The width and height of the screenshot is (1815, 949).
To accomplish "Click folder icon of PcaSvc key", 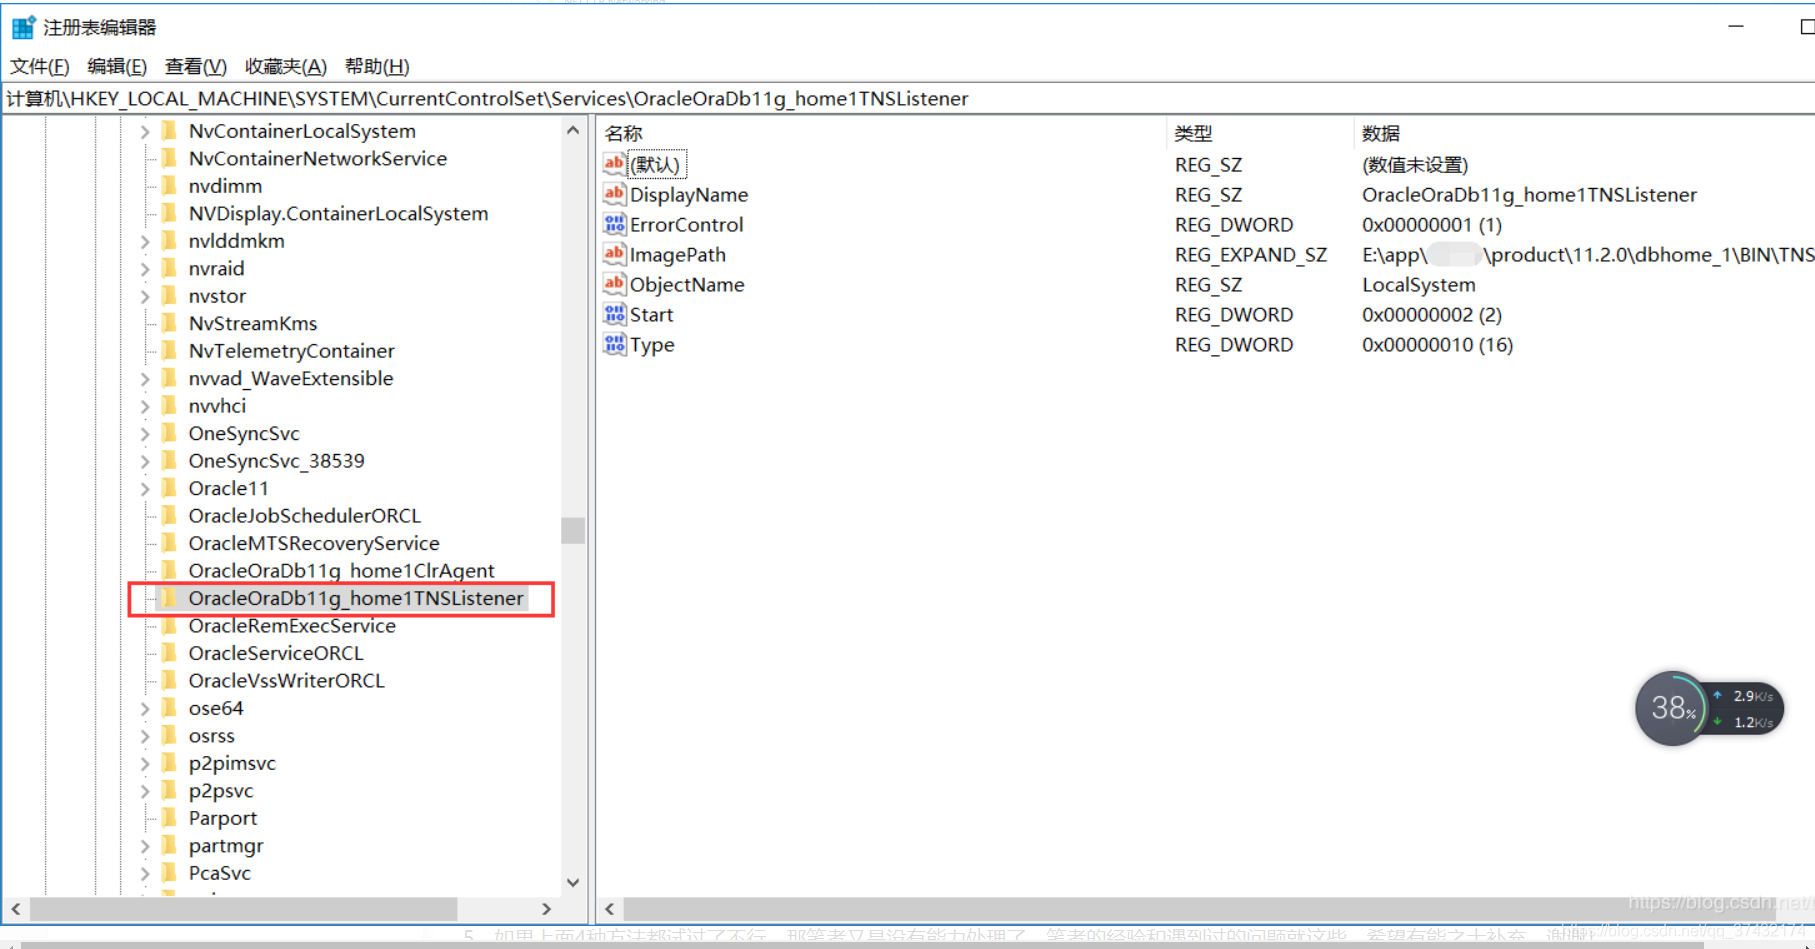I will [169, 873].
